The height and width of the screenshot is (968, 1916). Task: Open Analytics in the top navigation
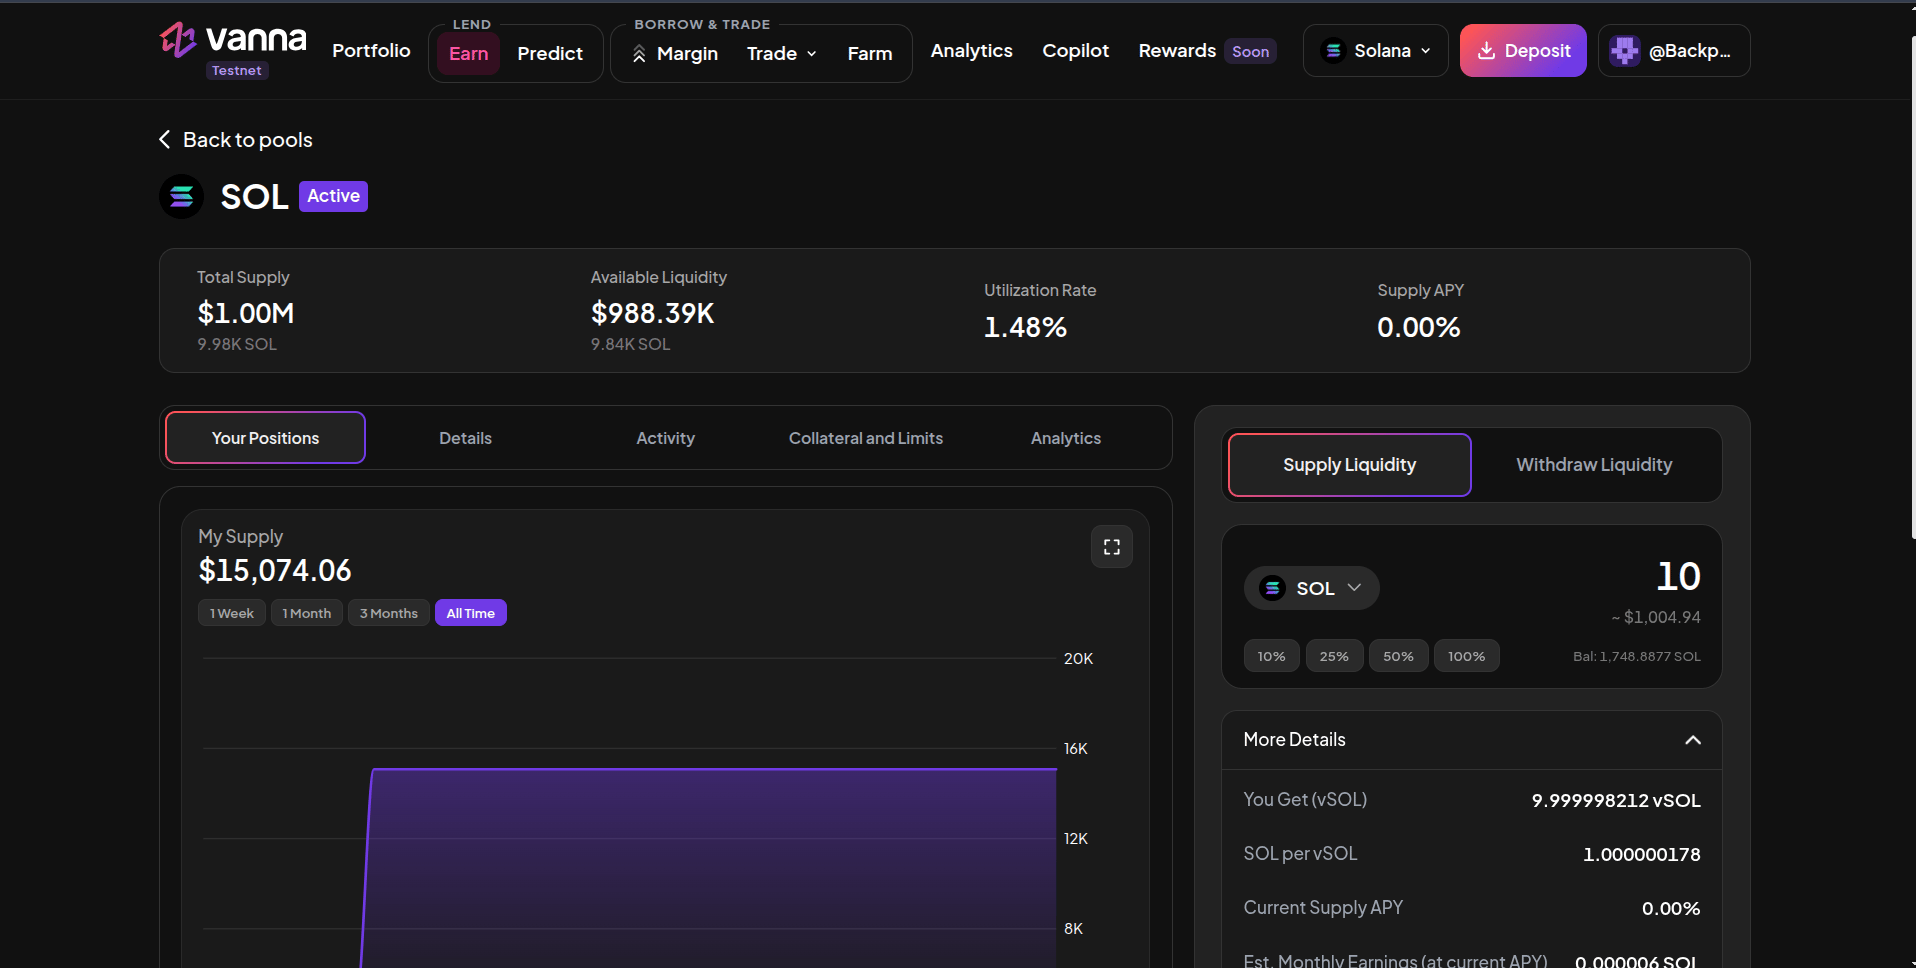[x=972, y=51]
